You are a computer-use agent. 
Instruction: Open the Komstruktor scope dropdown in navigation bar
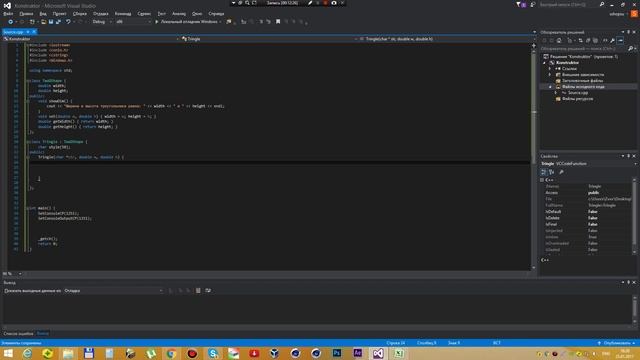pyautogui.click(x=91, y=39)
